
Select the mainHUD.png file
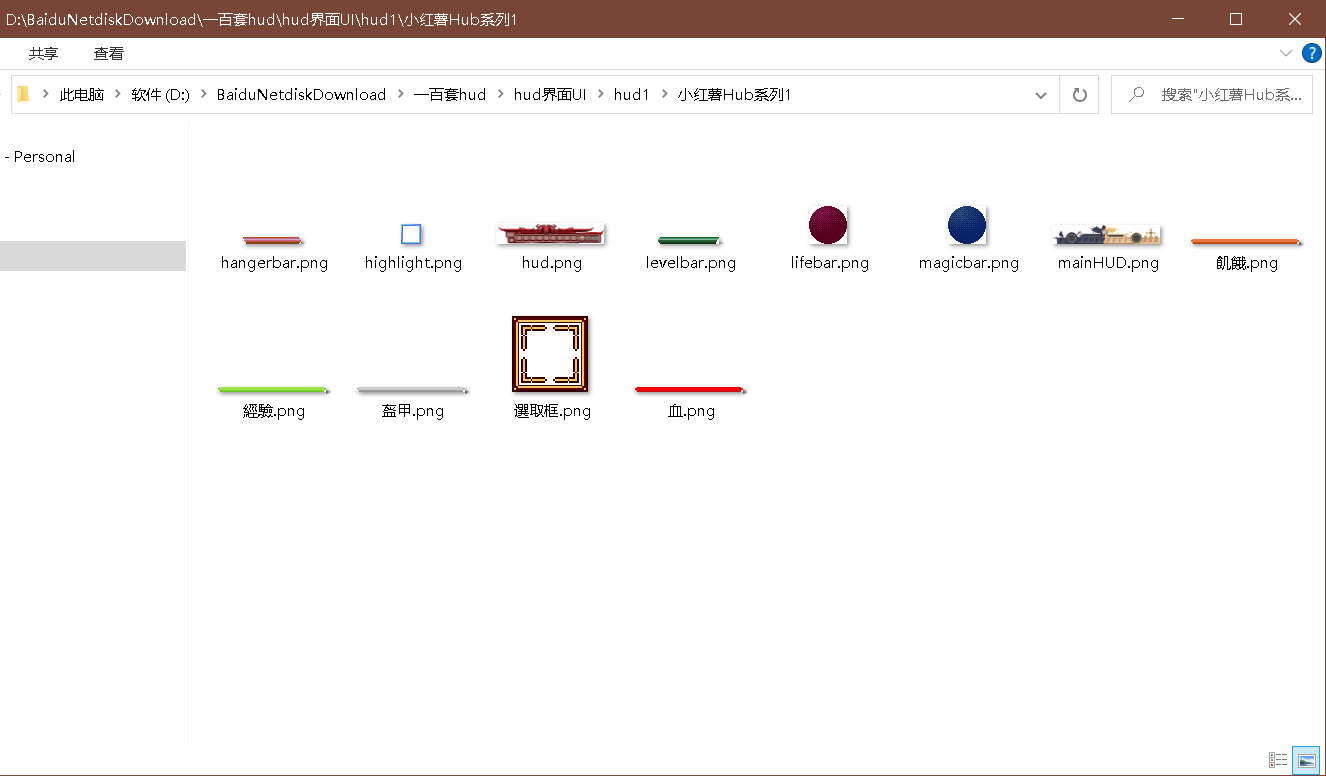(x=1107, y=236)
